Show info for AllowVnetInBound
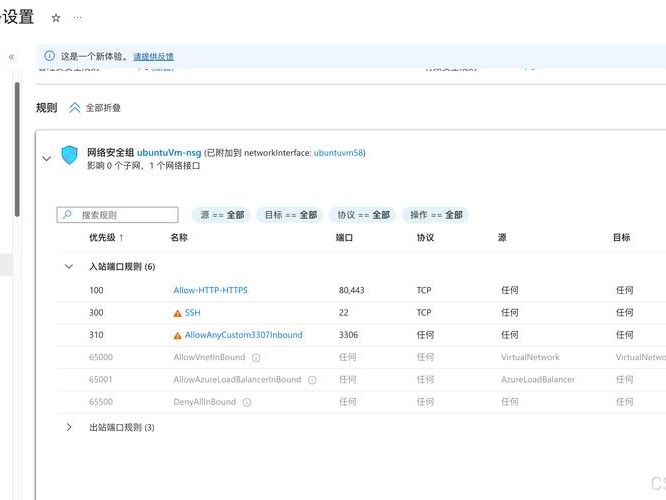The image size is (666, 500). pos(256,358)
